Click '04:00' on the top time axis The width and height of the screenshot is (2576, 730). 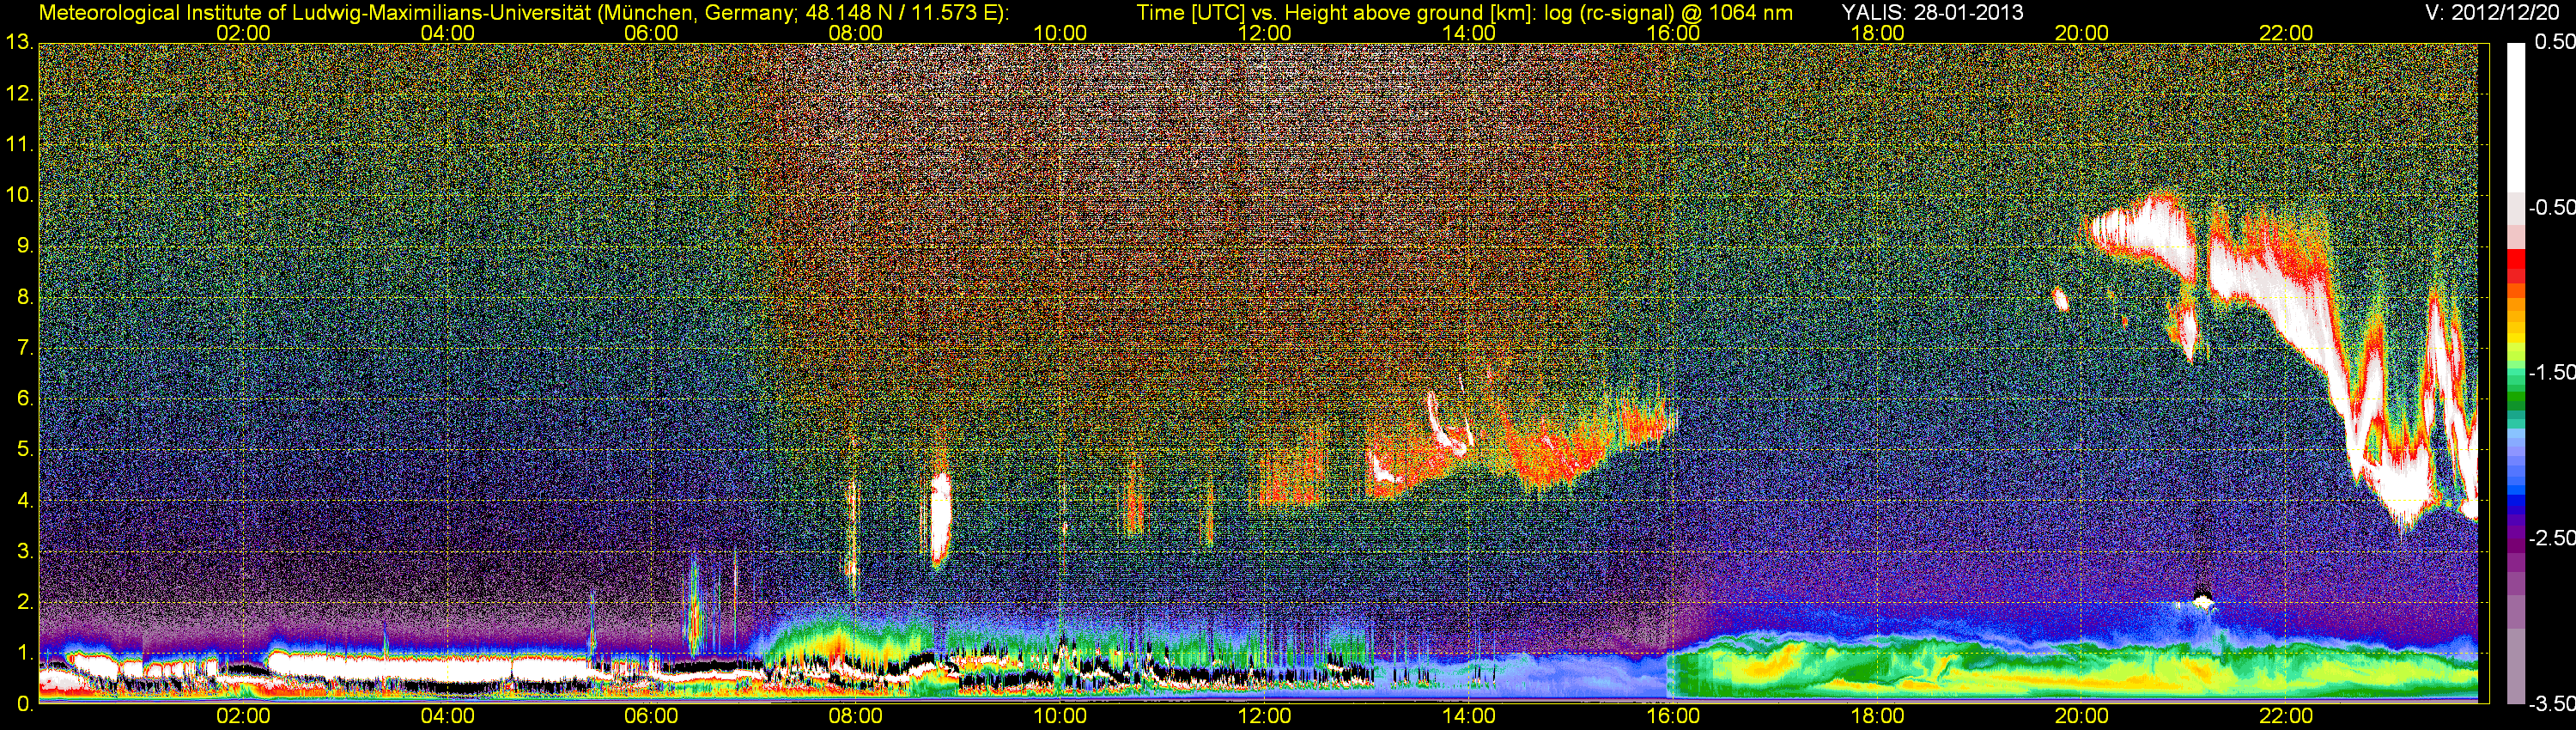(447, 33)
